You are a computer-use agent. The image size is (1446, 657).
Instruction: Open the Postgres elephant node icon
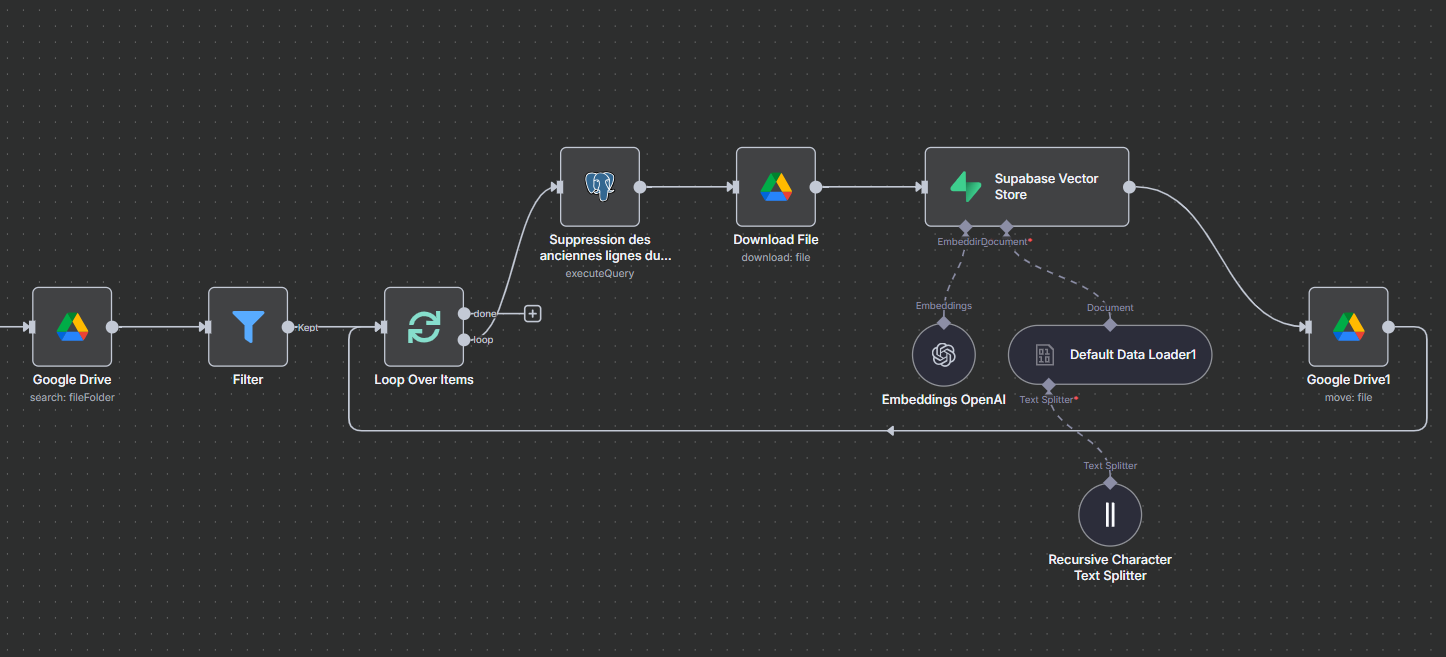pyautogui.click(x=600, y=187)
